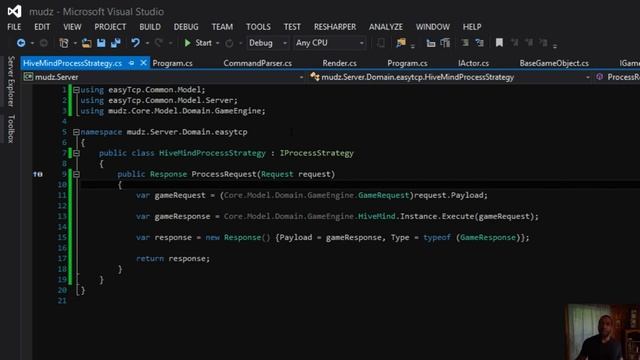
Task: Click the increase indent toolbar icon
Action: click(445, 43)
